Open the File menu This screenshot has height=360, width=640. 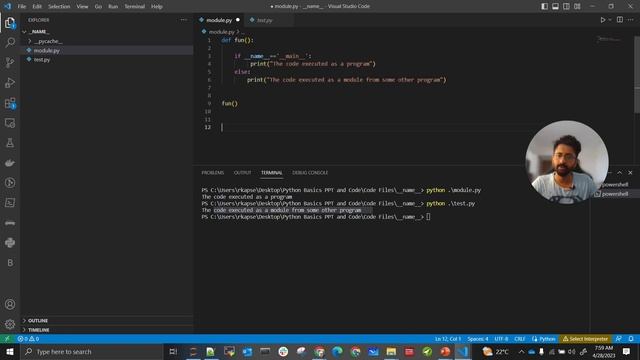coord(22,7)
